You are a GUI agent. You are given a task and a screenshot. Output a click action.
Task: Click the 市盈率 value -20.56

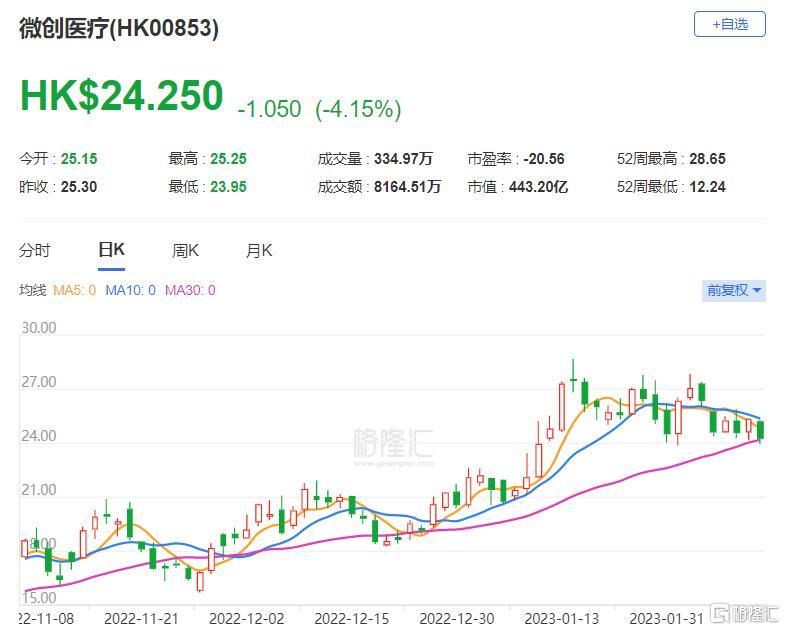click(544, 159)
